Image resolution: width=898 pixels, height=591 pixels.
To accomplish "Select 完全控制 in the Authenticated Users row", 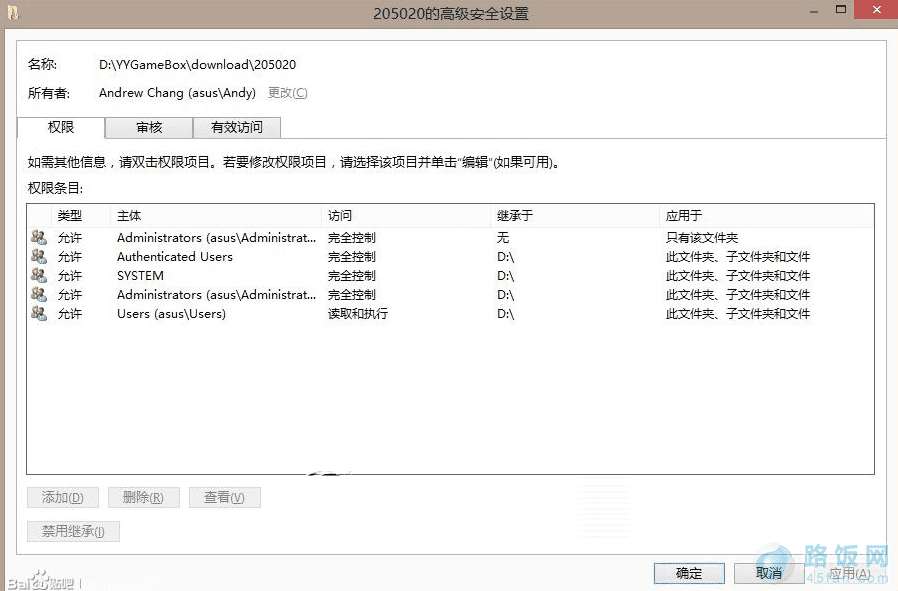I will [x=352, y=257].
